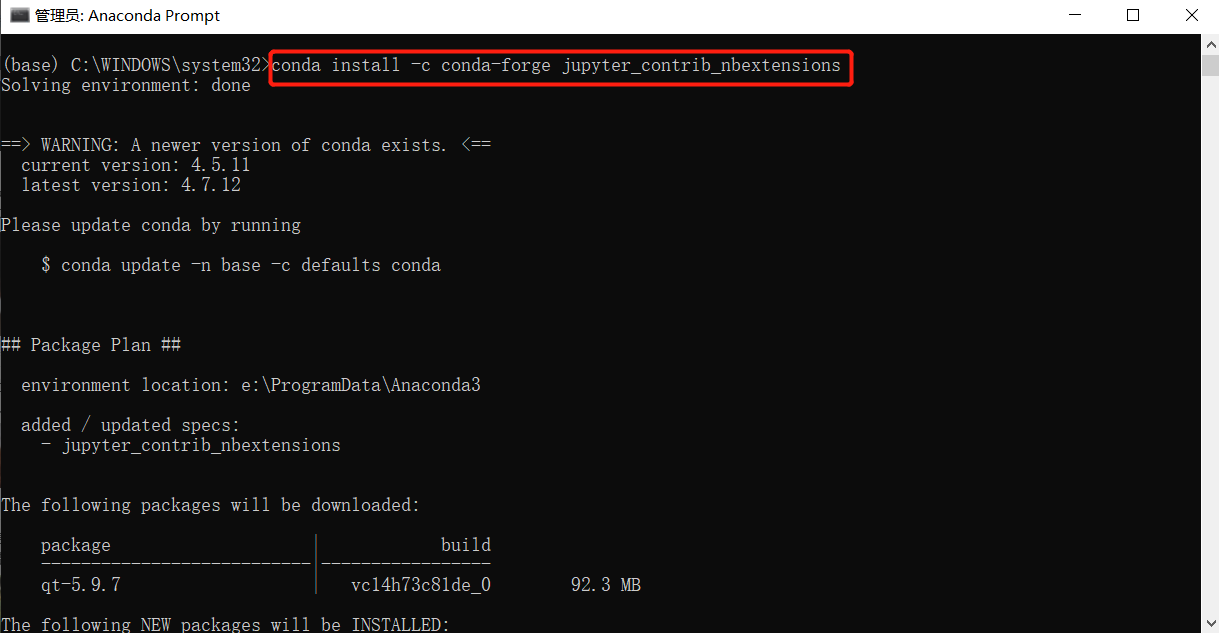Screen dimensions: 1219x633
Task: Click the conda install command text
Action: pyautogui.click(x=556, y=65)
